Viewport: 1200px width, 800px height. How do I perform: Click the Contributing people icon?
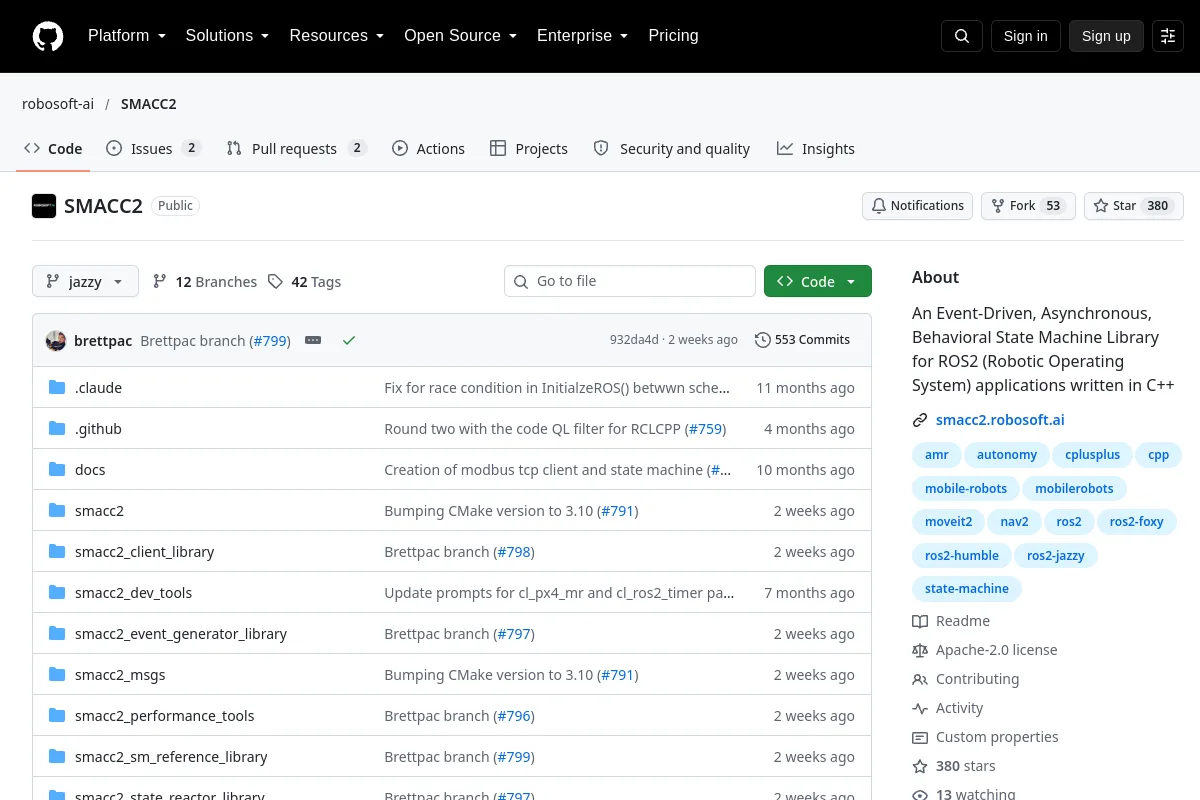coord(920,679)
